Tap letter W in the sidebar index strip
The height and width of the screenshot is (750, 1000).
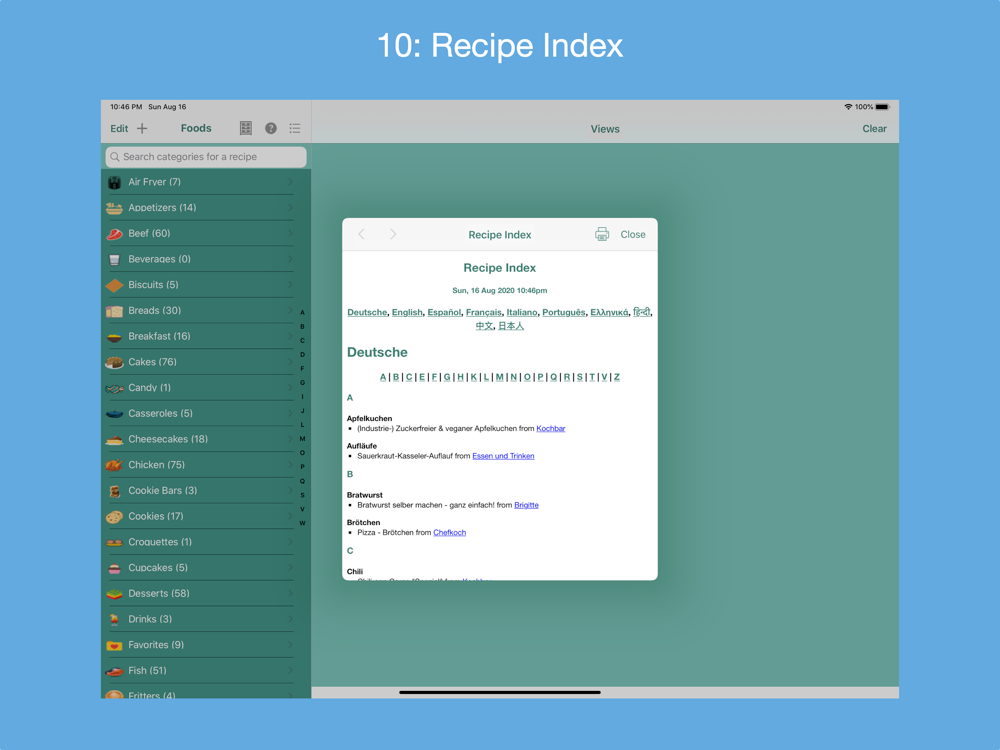tap(302, 523)
